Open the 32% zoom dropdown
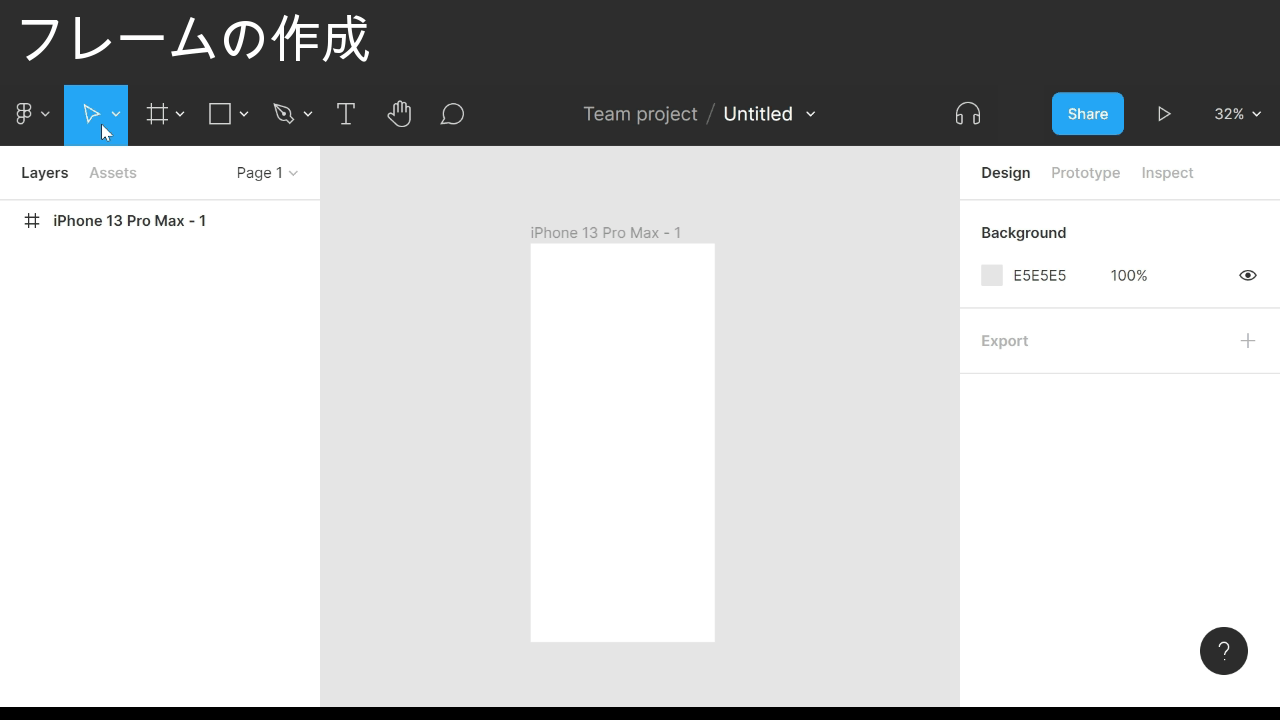The image size is (1280, 720). pyautogui.click(x=1238, y=114)
